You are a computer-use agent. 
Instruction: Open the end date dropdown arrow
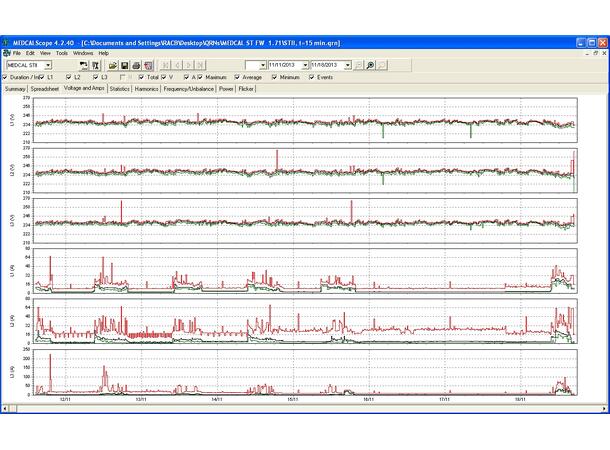tap(348, 65)
